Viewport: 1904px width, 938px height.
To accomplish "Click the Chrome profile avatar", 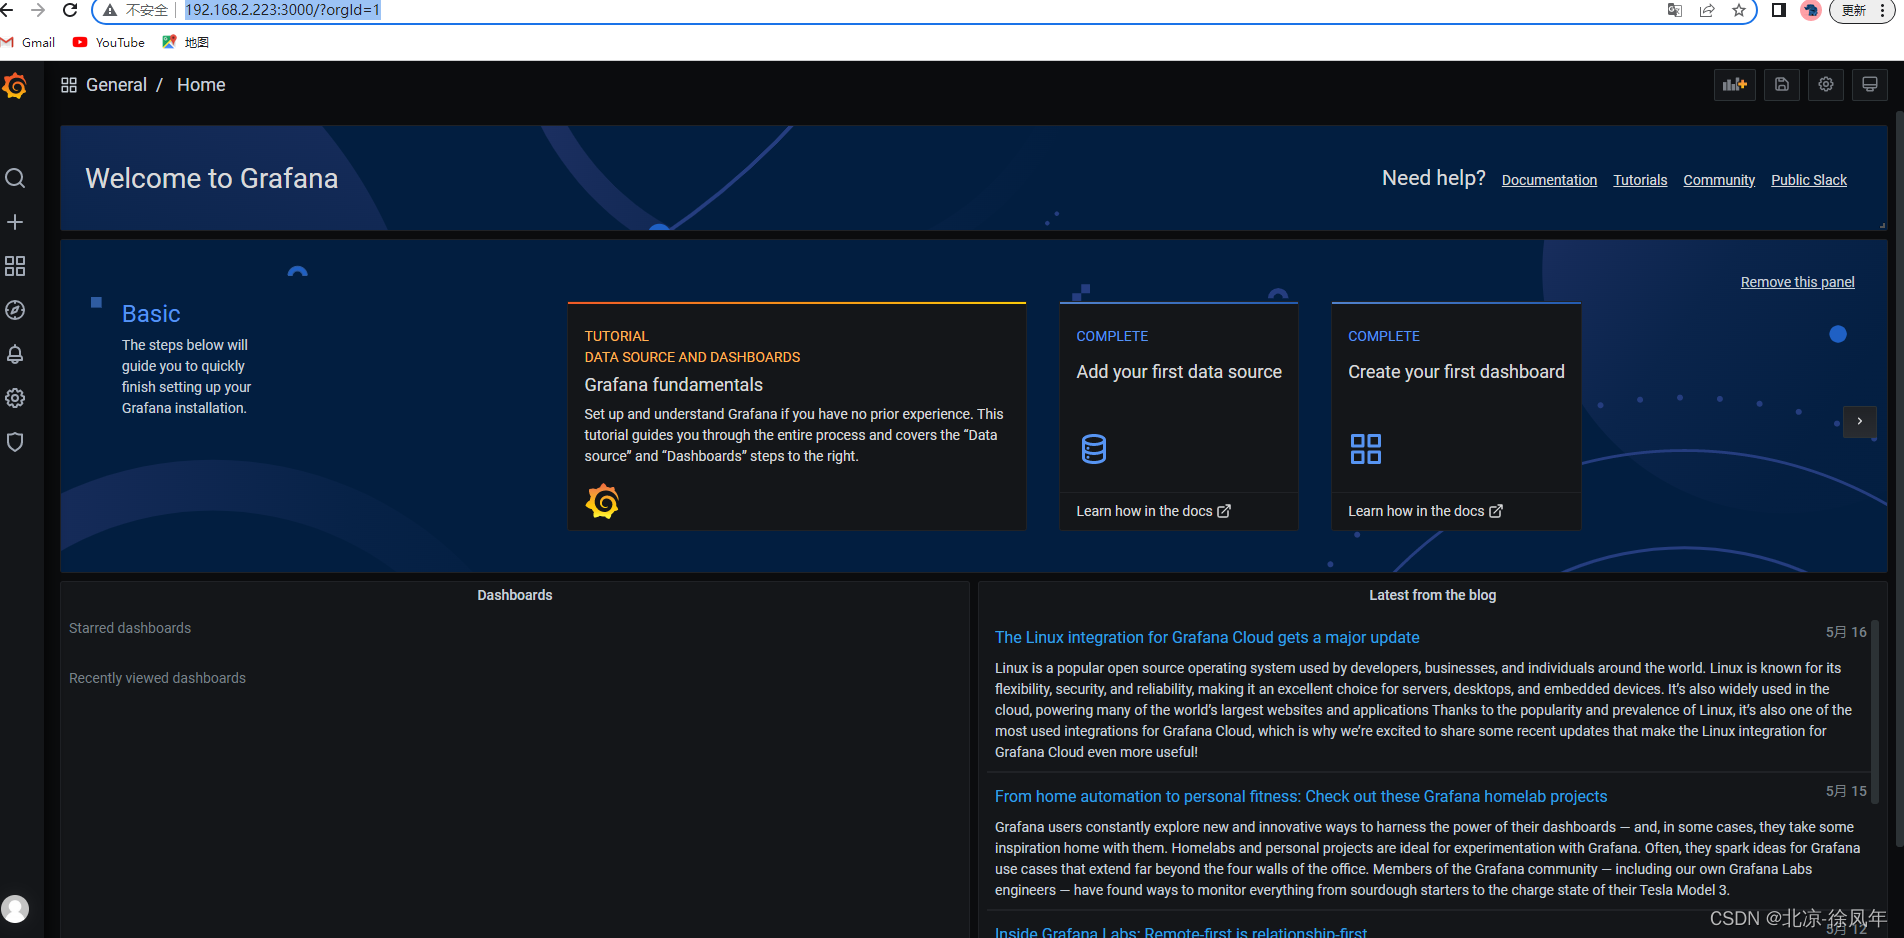I will tap(1811, 10).
